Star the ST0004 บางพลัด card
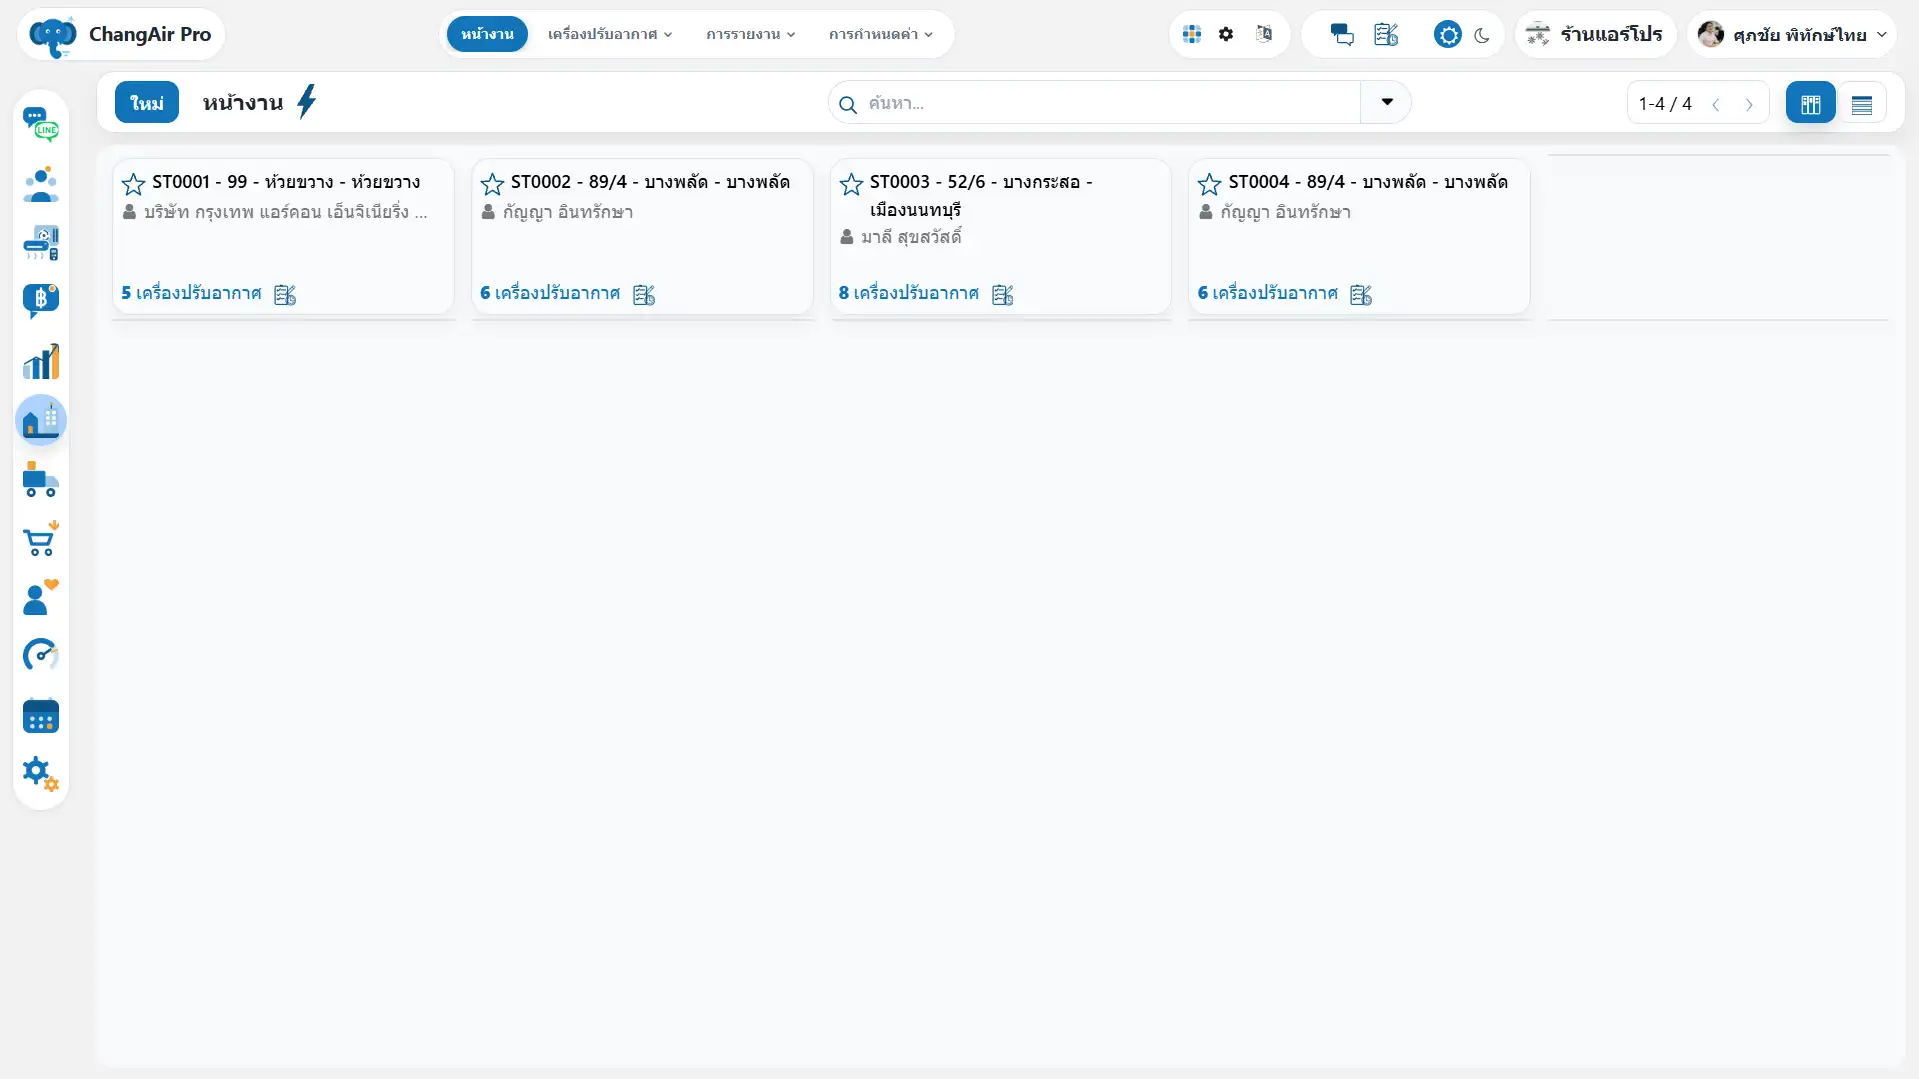The height and width of the screenshot is (1079, 1919). pos(1209,184)
